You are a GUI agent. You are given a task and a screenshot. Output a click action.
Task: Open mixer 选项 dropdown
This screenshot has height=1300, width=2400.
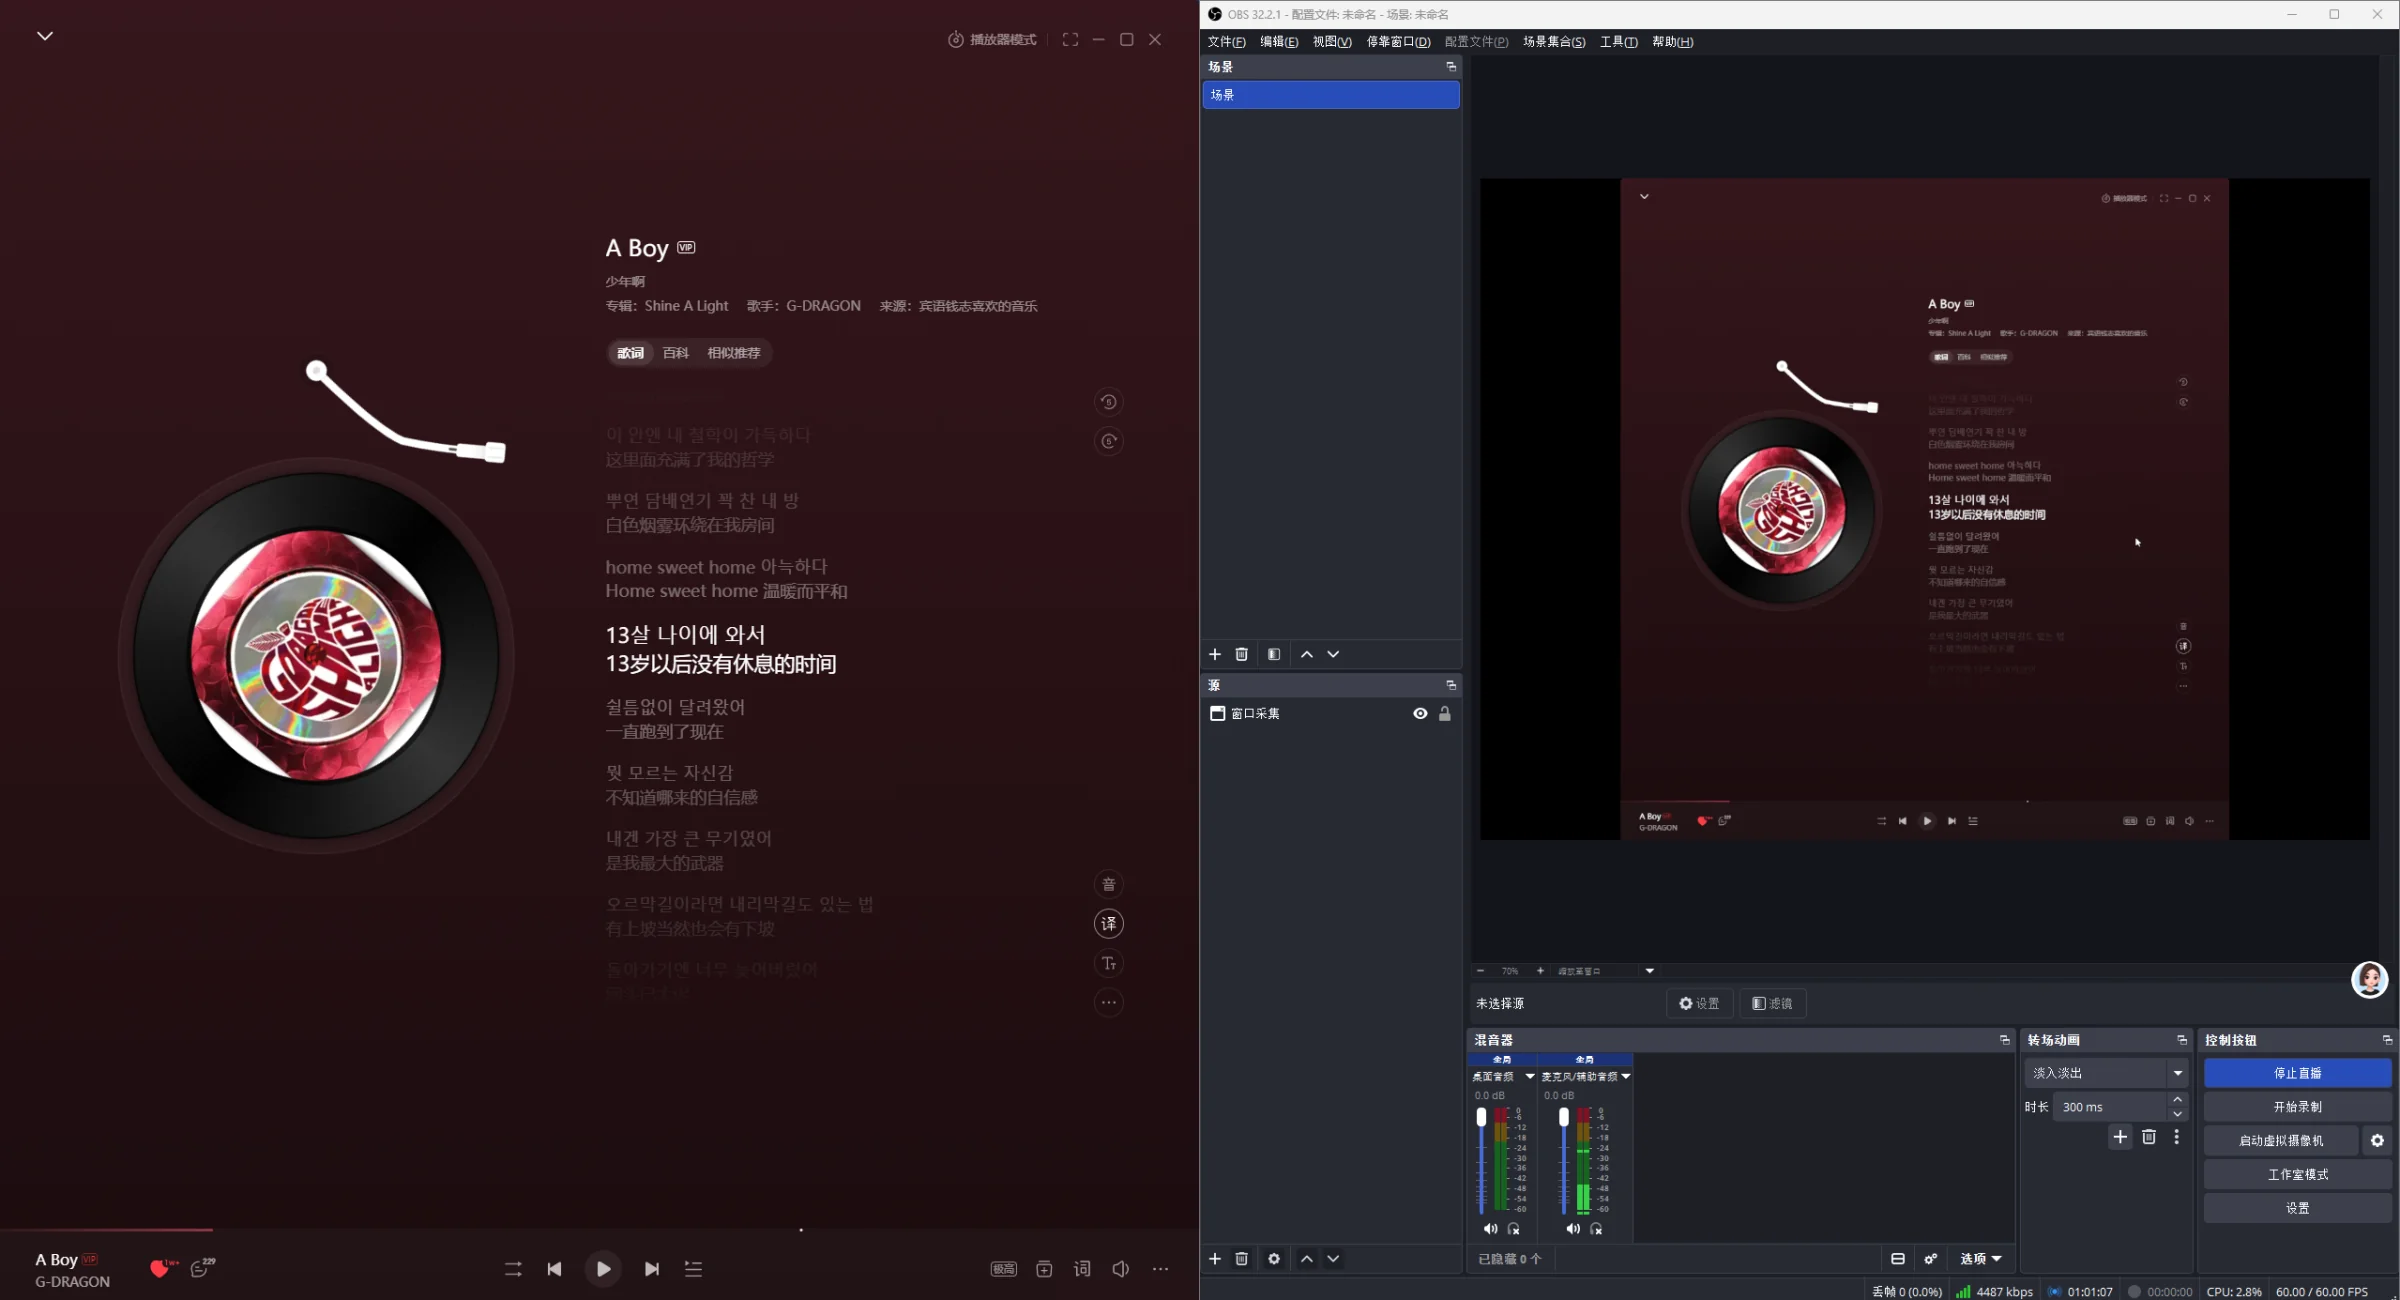[1980, 1259]
